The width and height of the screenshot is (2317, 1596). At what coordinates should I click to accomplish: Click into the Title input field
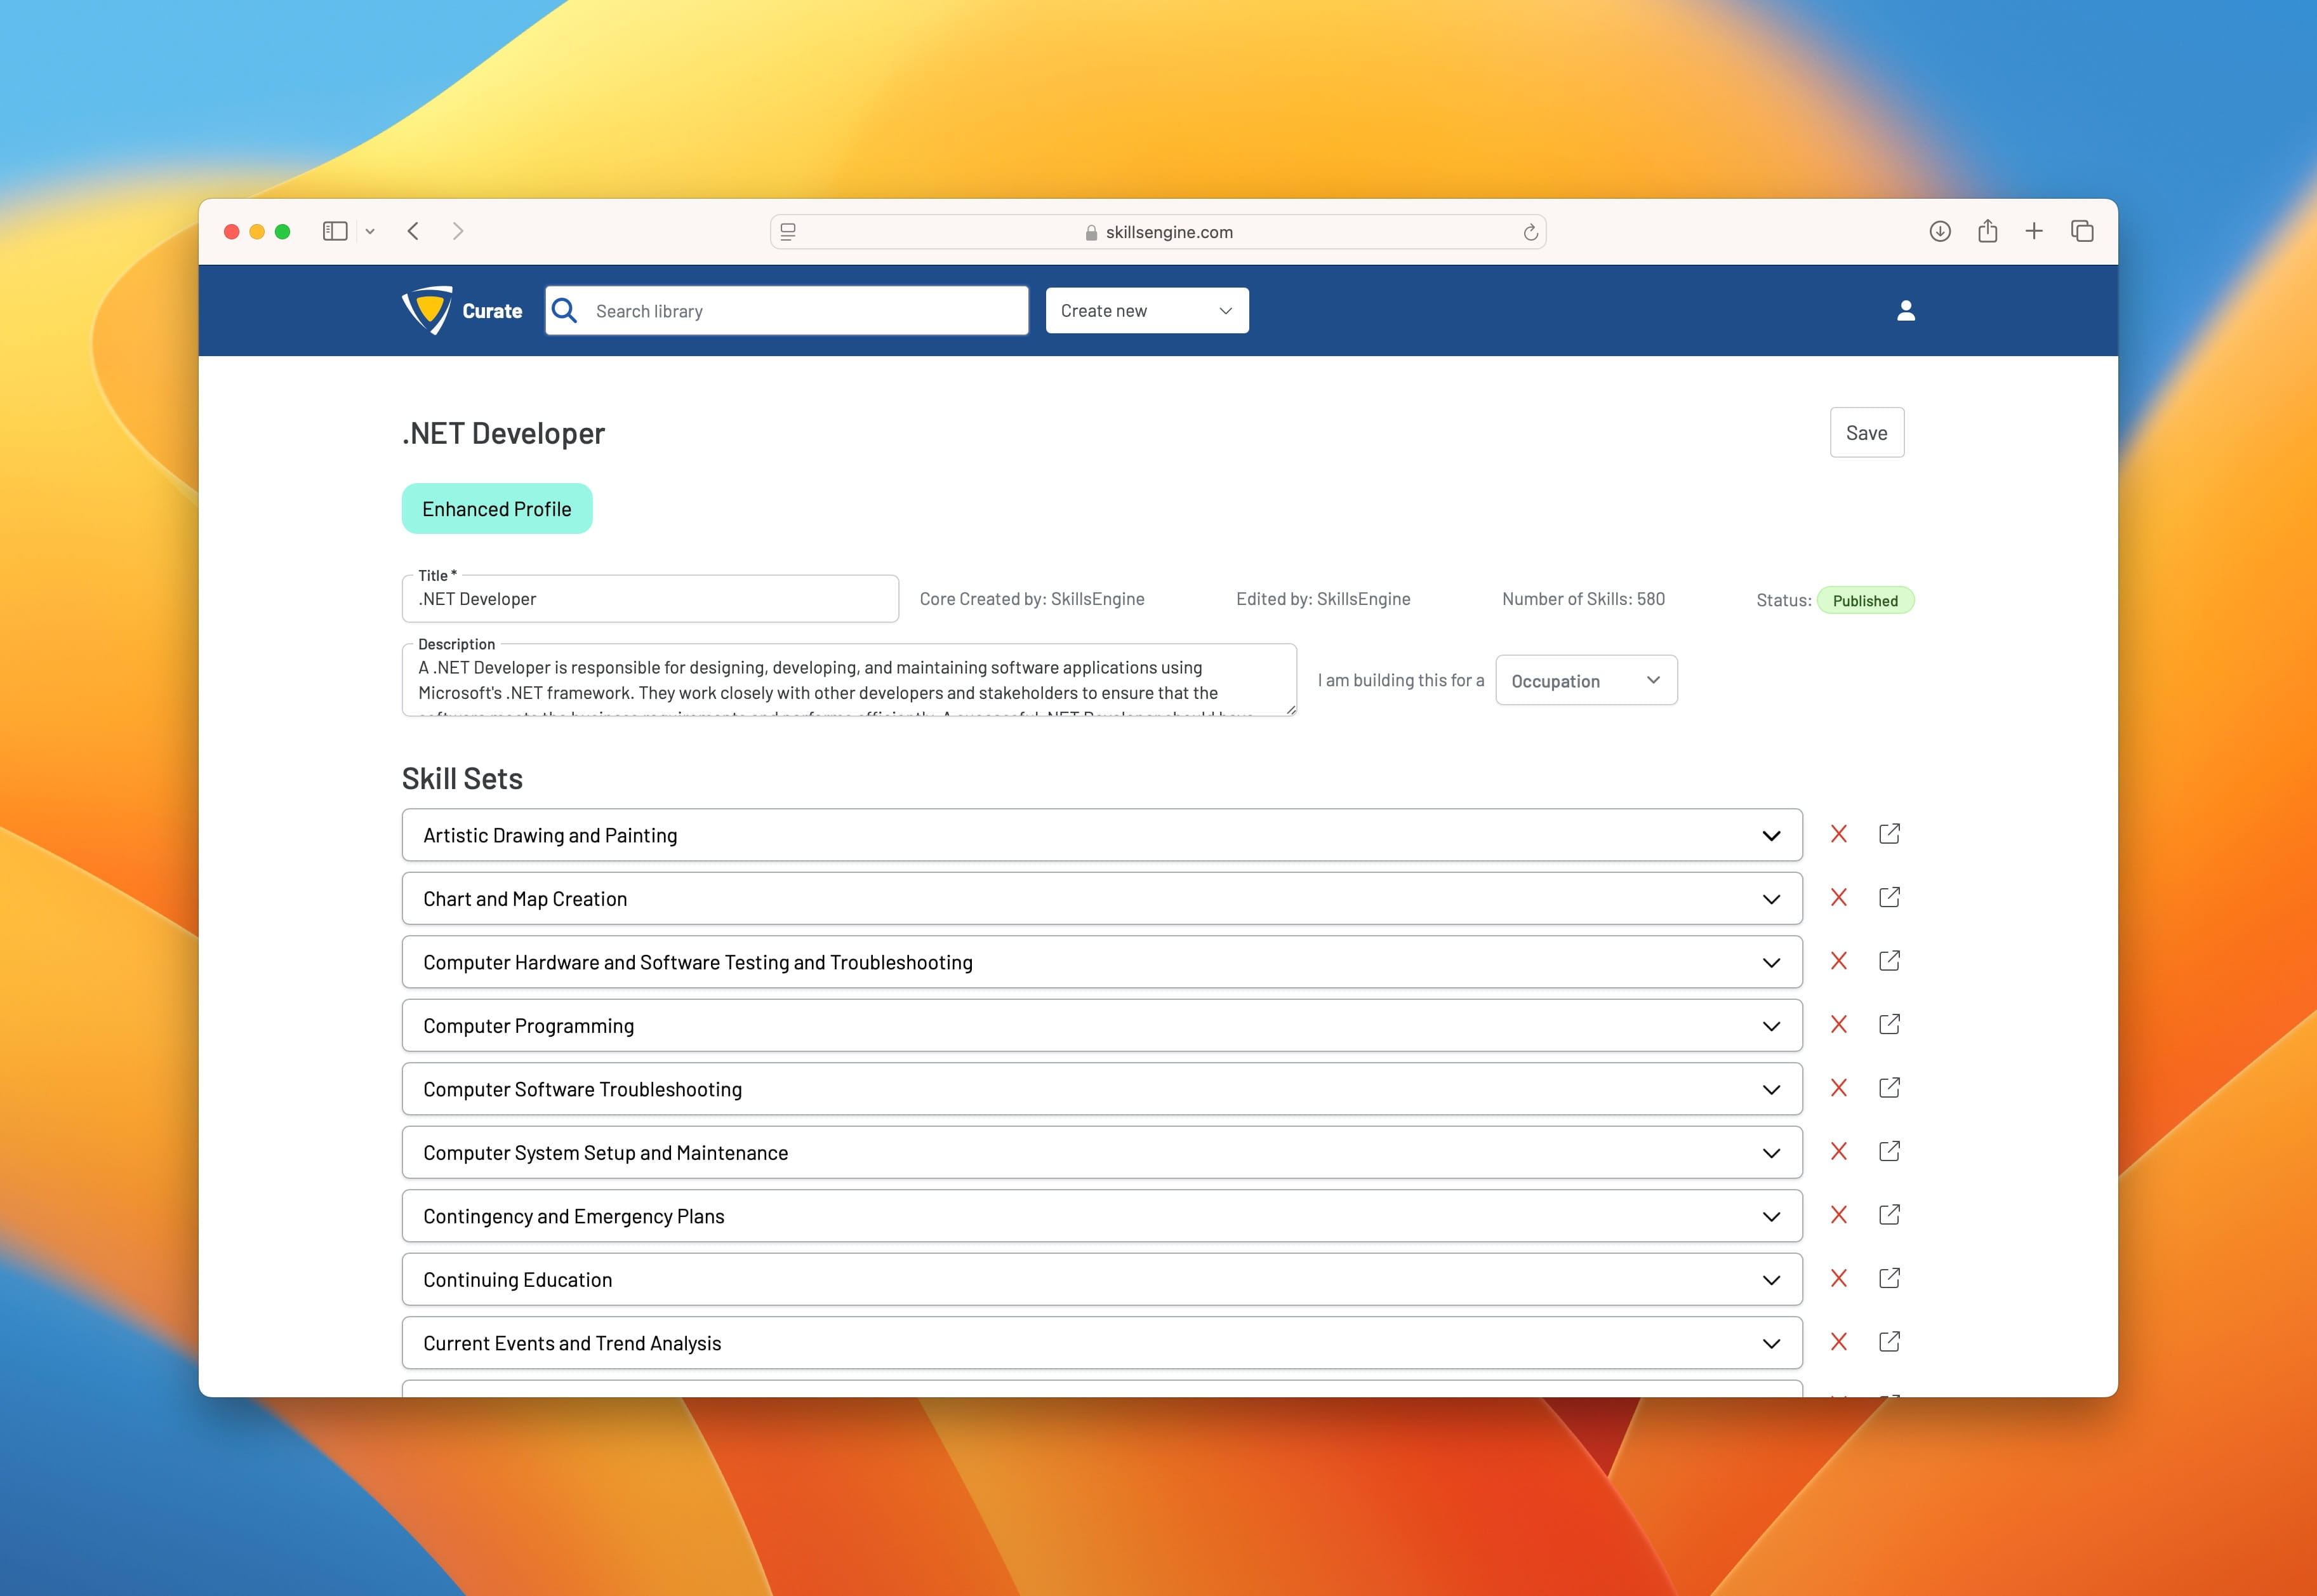[x=650, y=599]
